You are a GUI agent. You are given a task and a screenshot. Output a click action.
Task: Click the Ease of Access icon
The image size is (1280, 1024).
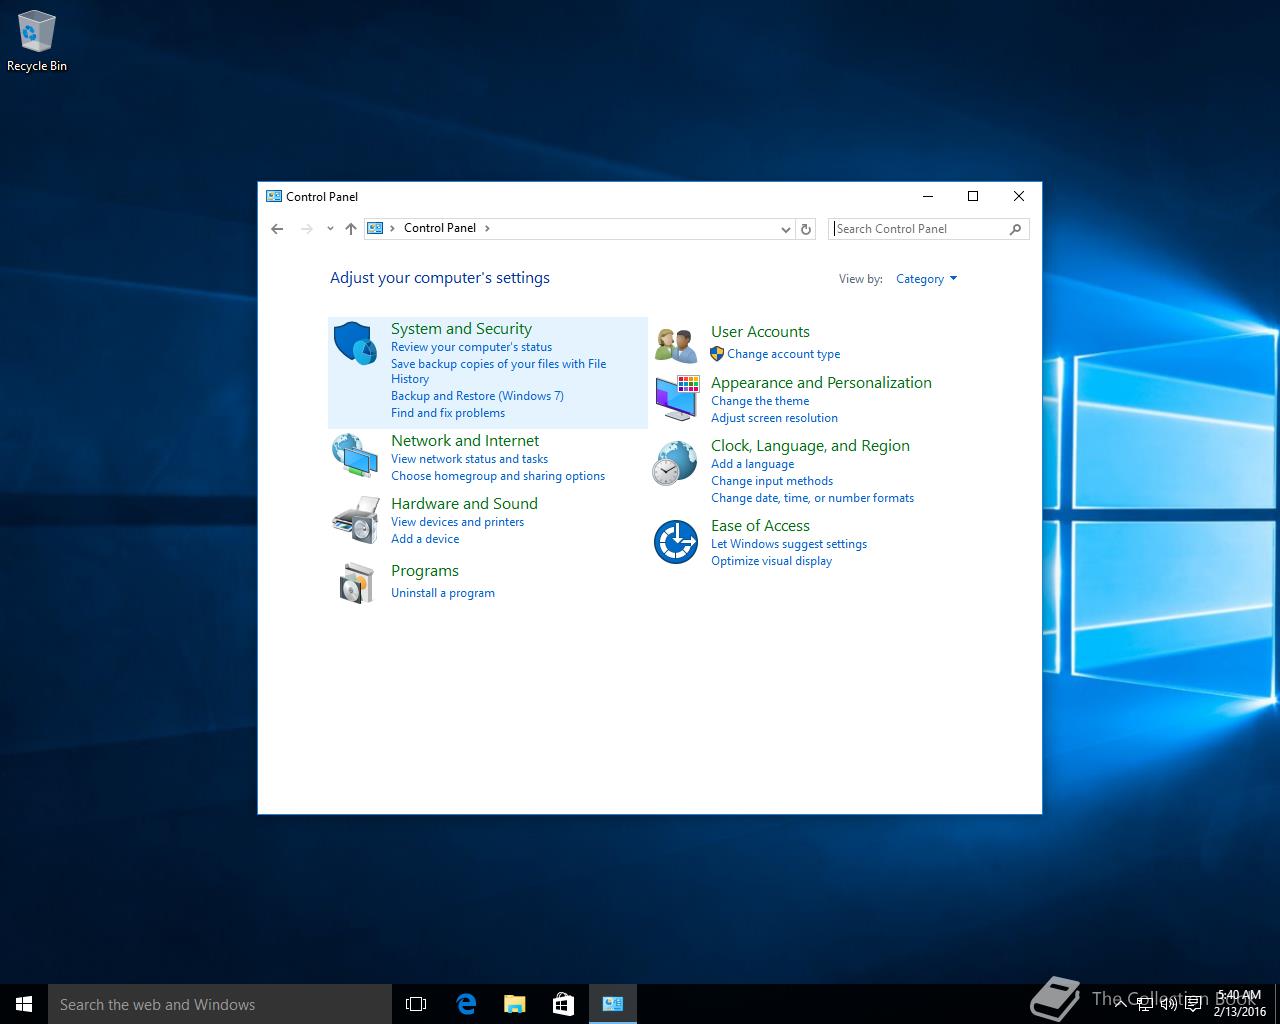(676, 542)
